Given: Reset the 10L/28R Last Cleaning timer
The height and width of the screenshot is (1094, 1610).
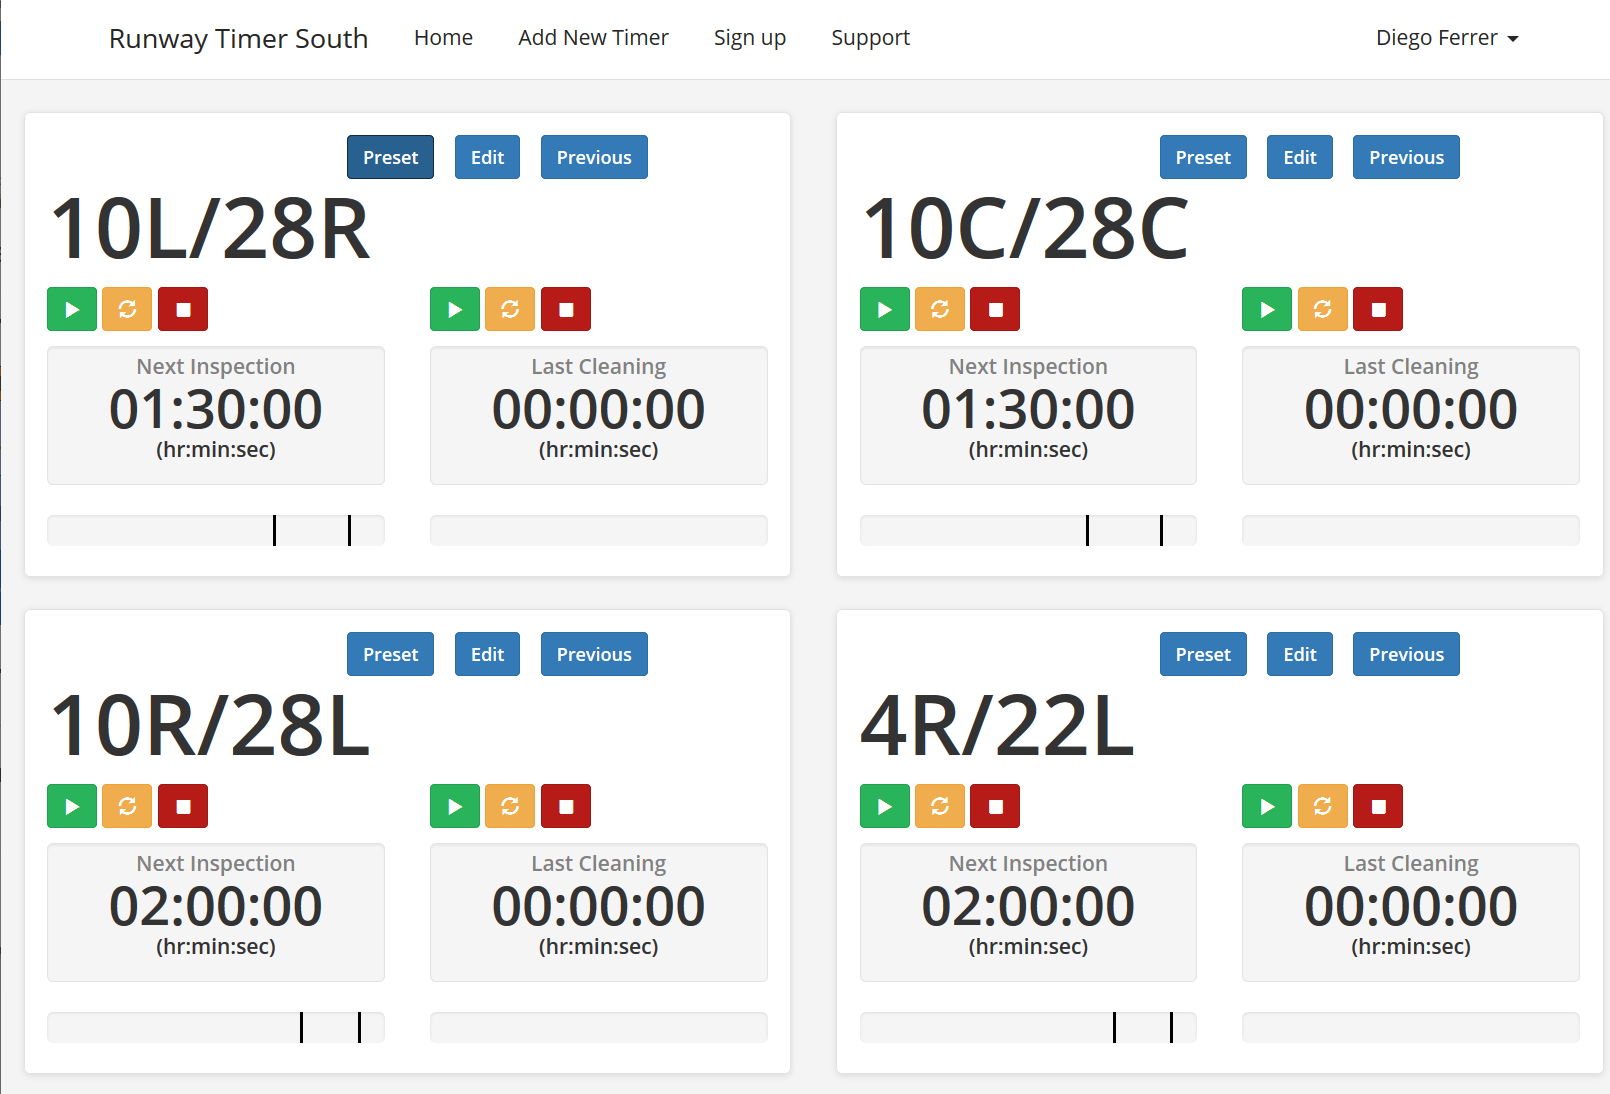Looking at the screenshot, I should (x=510, y=309).
